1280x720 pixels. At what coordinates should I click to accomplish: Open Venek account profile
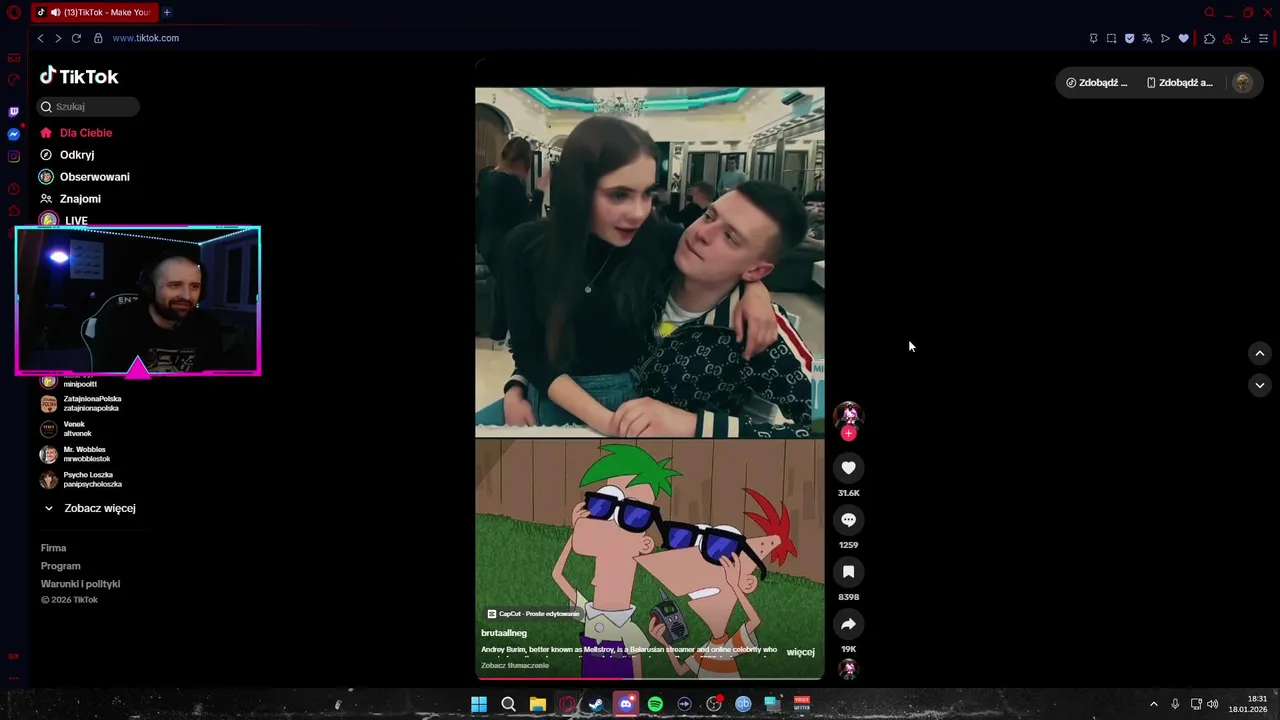coord(65,429)
